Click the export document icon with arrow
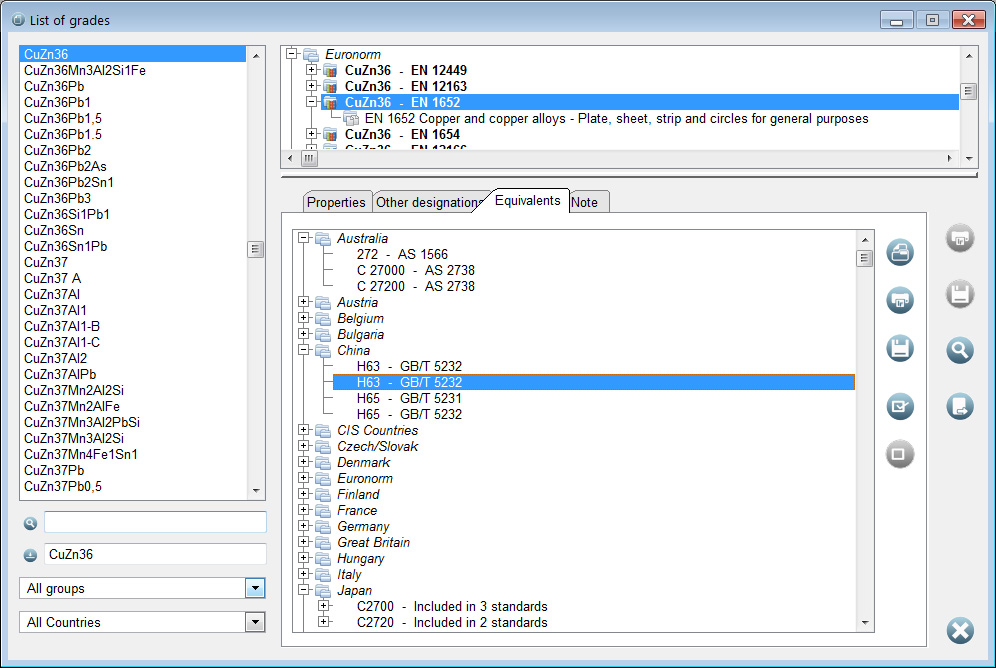The height and width of the screenshot is (668, 996). point(960,406)
